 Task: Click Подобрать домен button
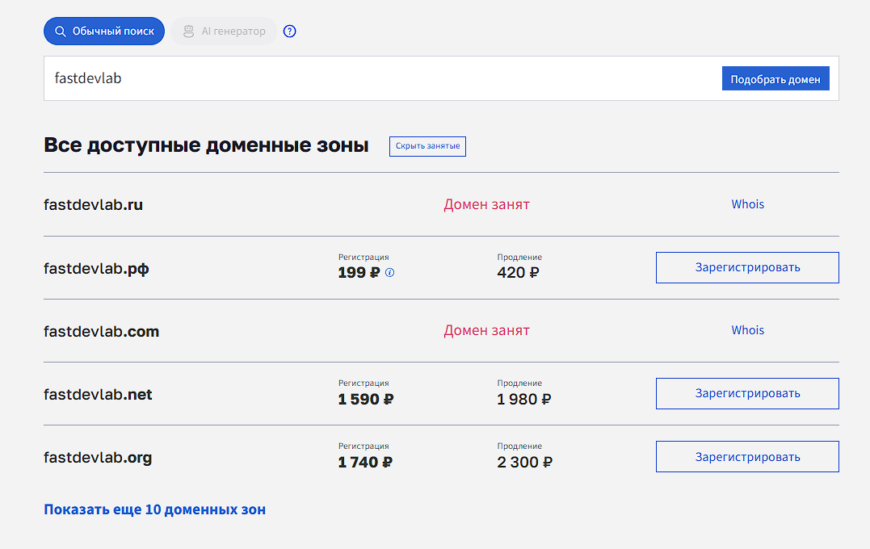pos(775,79)
